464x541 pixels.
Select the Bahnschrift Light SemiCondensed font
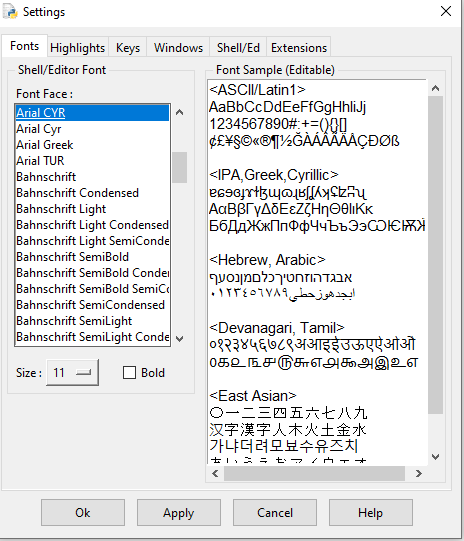[x=92, y=241]
